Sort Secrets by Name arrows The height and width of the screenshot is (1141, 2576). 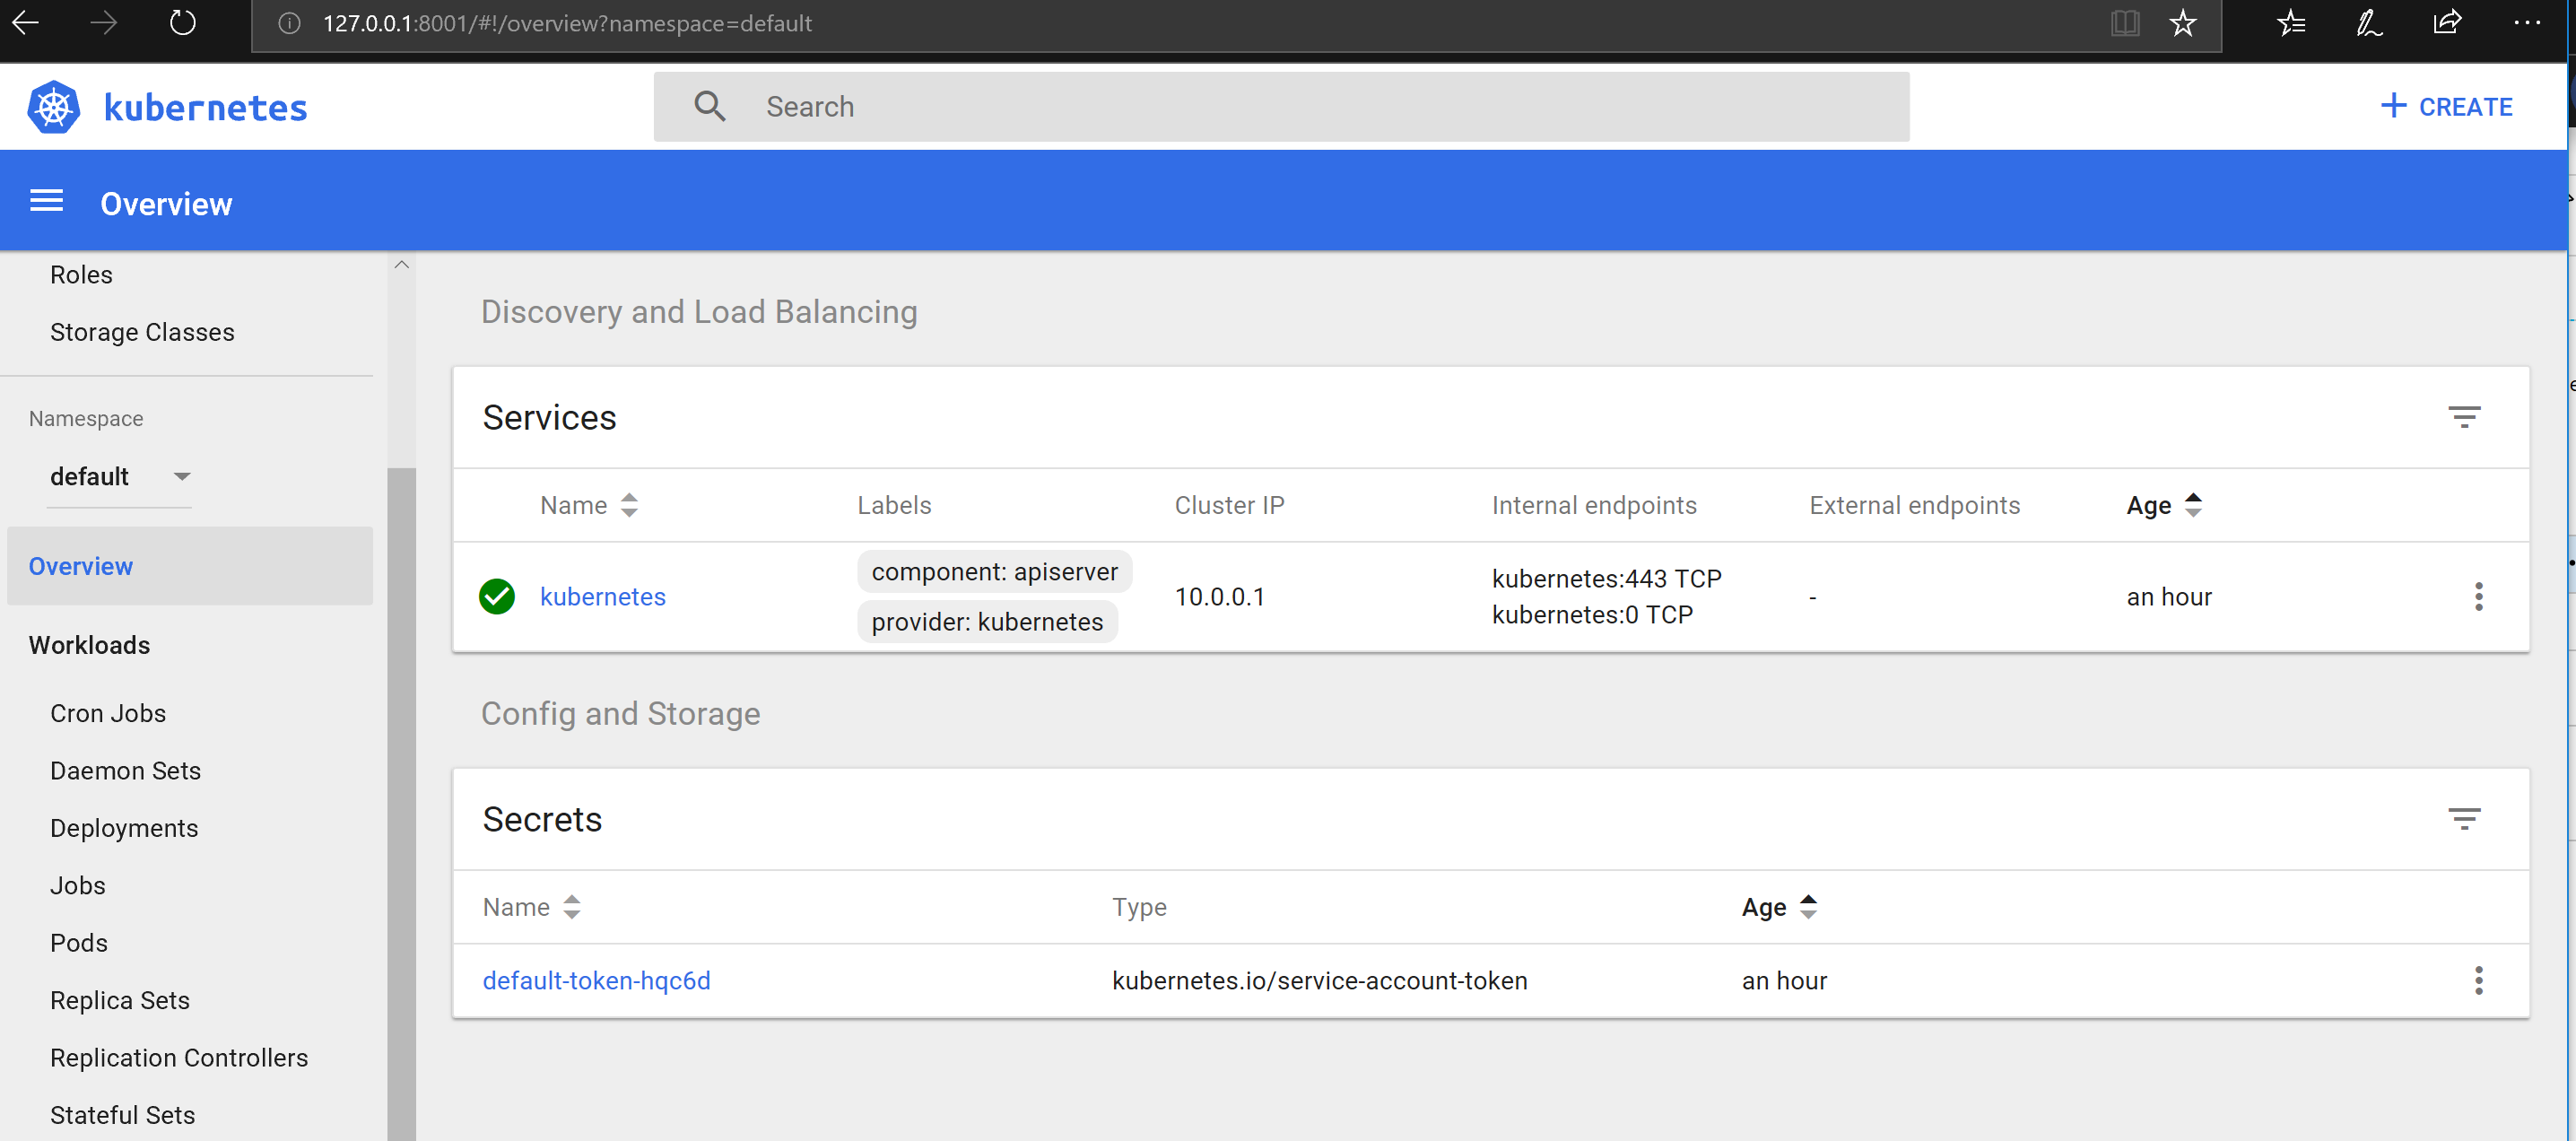tap(572, 907)
